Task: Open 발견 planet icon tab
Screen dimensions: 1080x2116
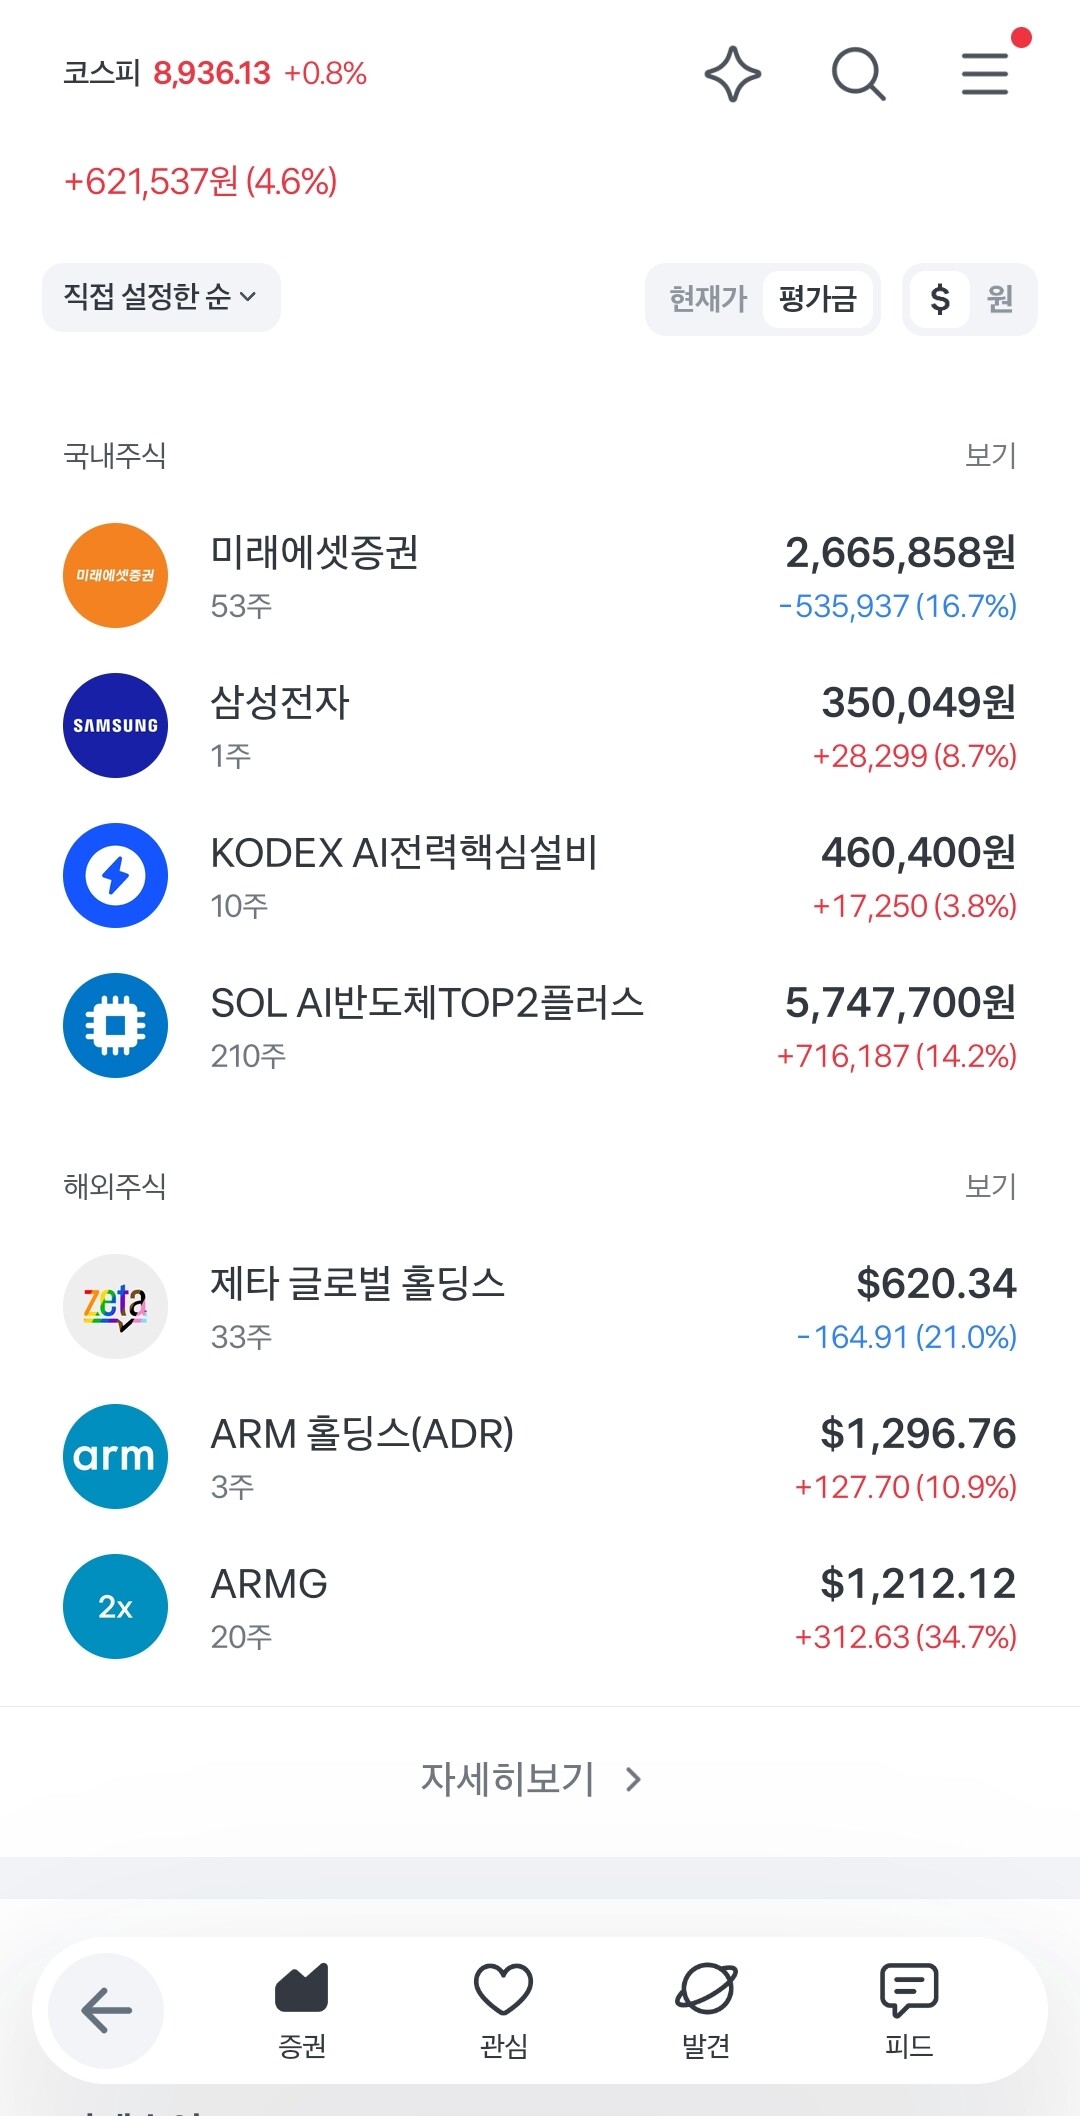Action: coord(706,2010)
